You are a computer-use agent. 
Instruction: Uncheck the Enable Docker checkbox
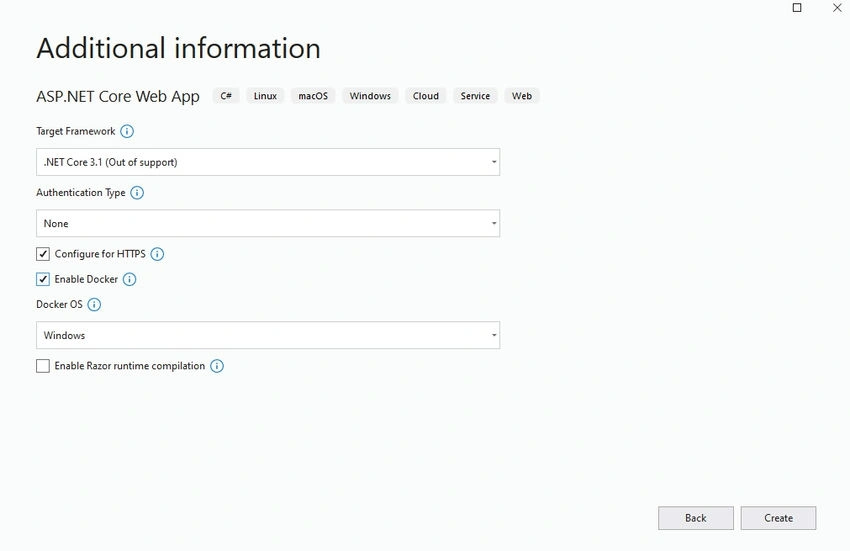pyautogui.click(x=43, y=279)
